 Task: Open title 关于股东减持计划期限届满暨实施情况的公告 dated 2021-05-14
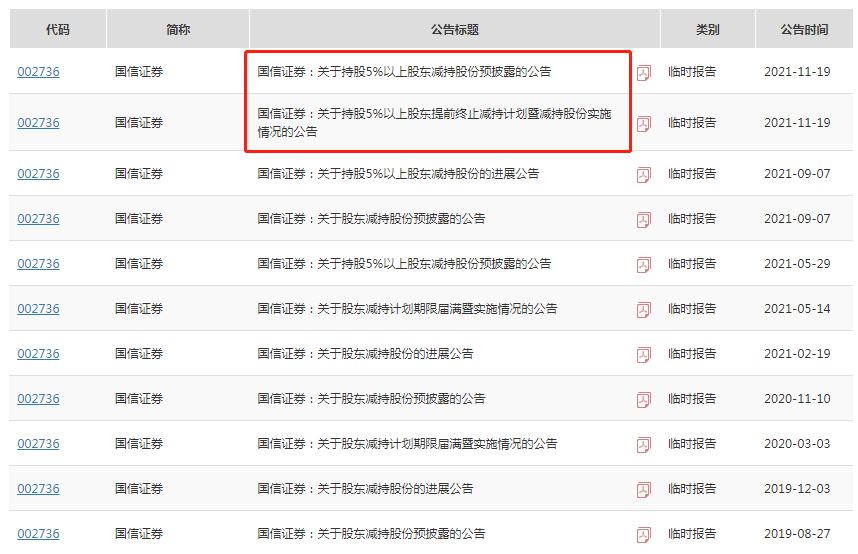coord(407,308)
